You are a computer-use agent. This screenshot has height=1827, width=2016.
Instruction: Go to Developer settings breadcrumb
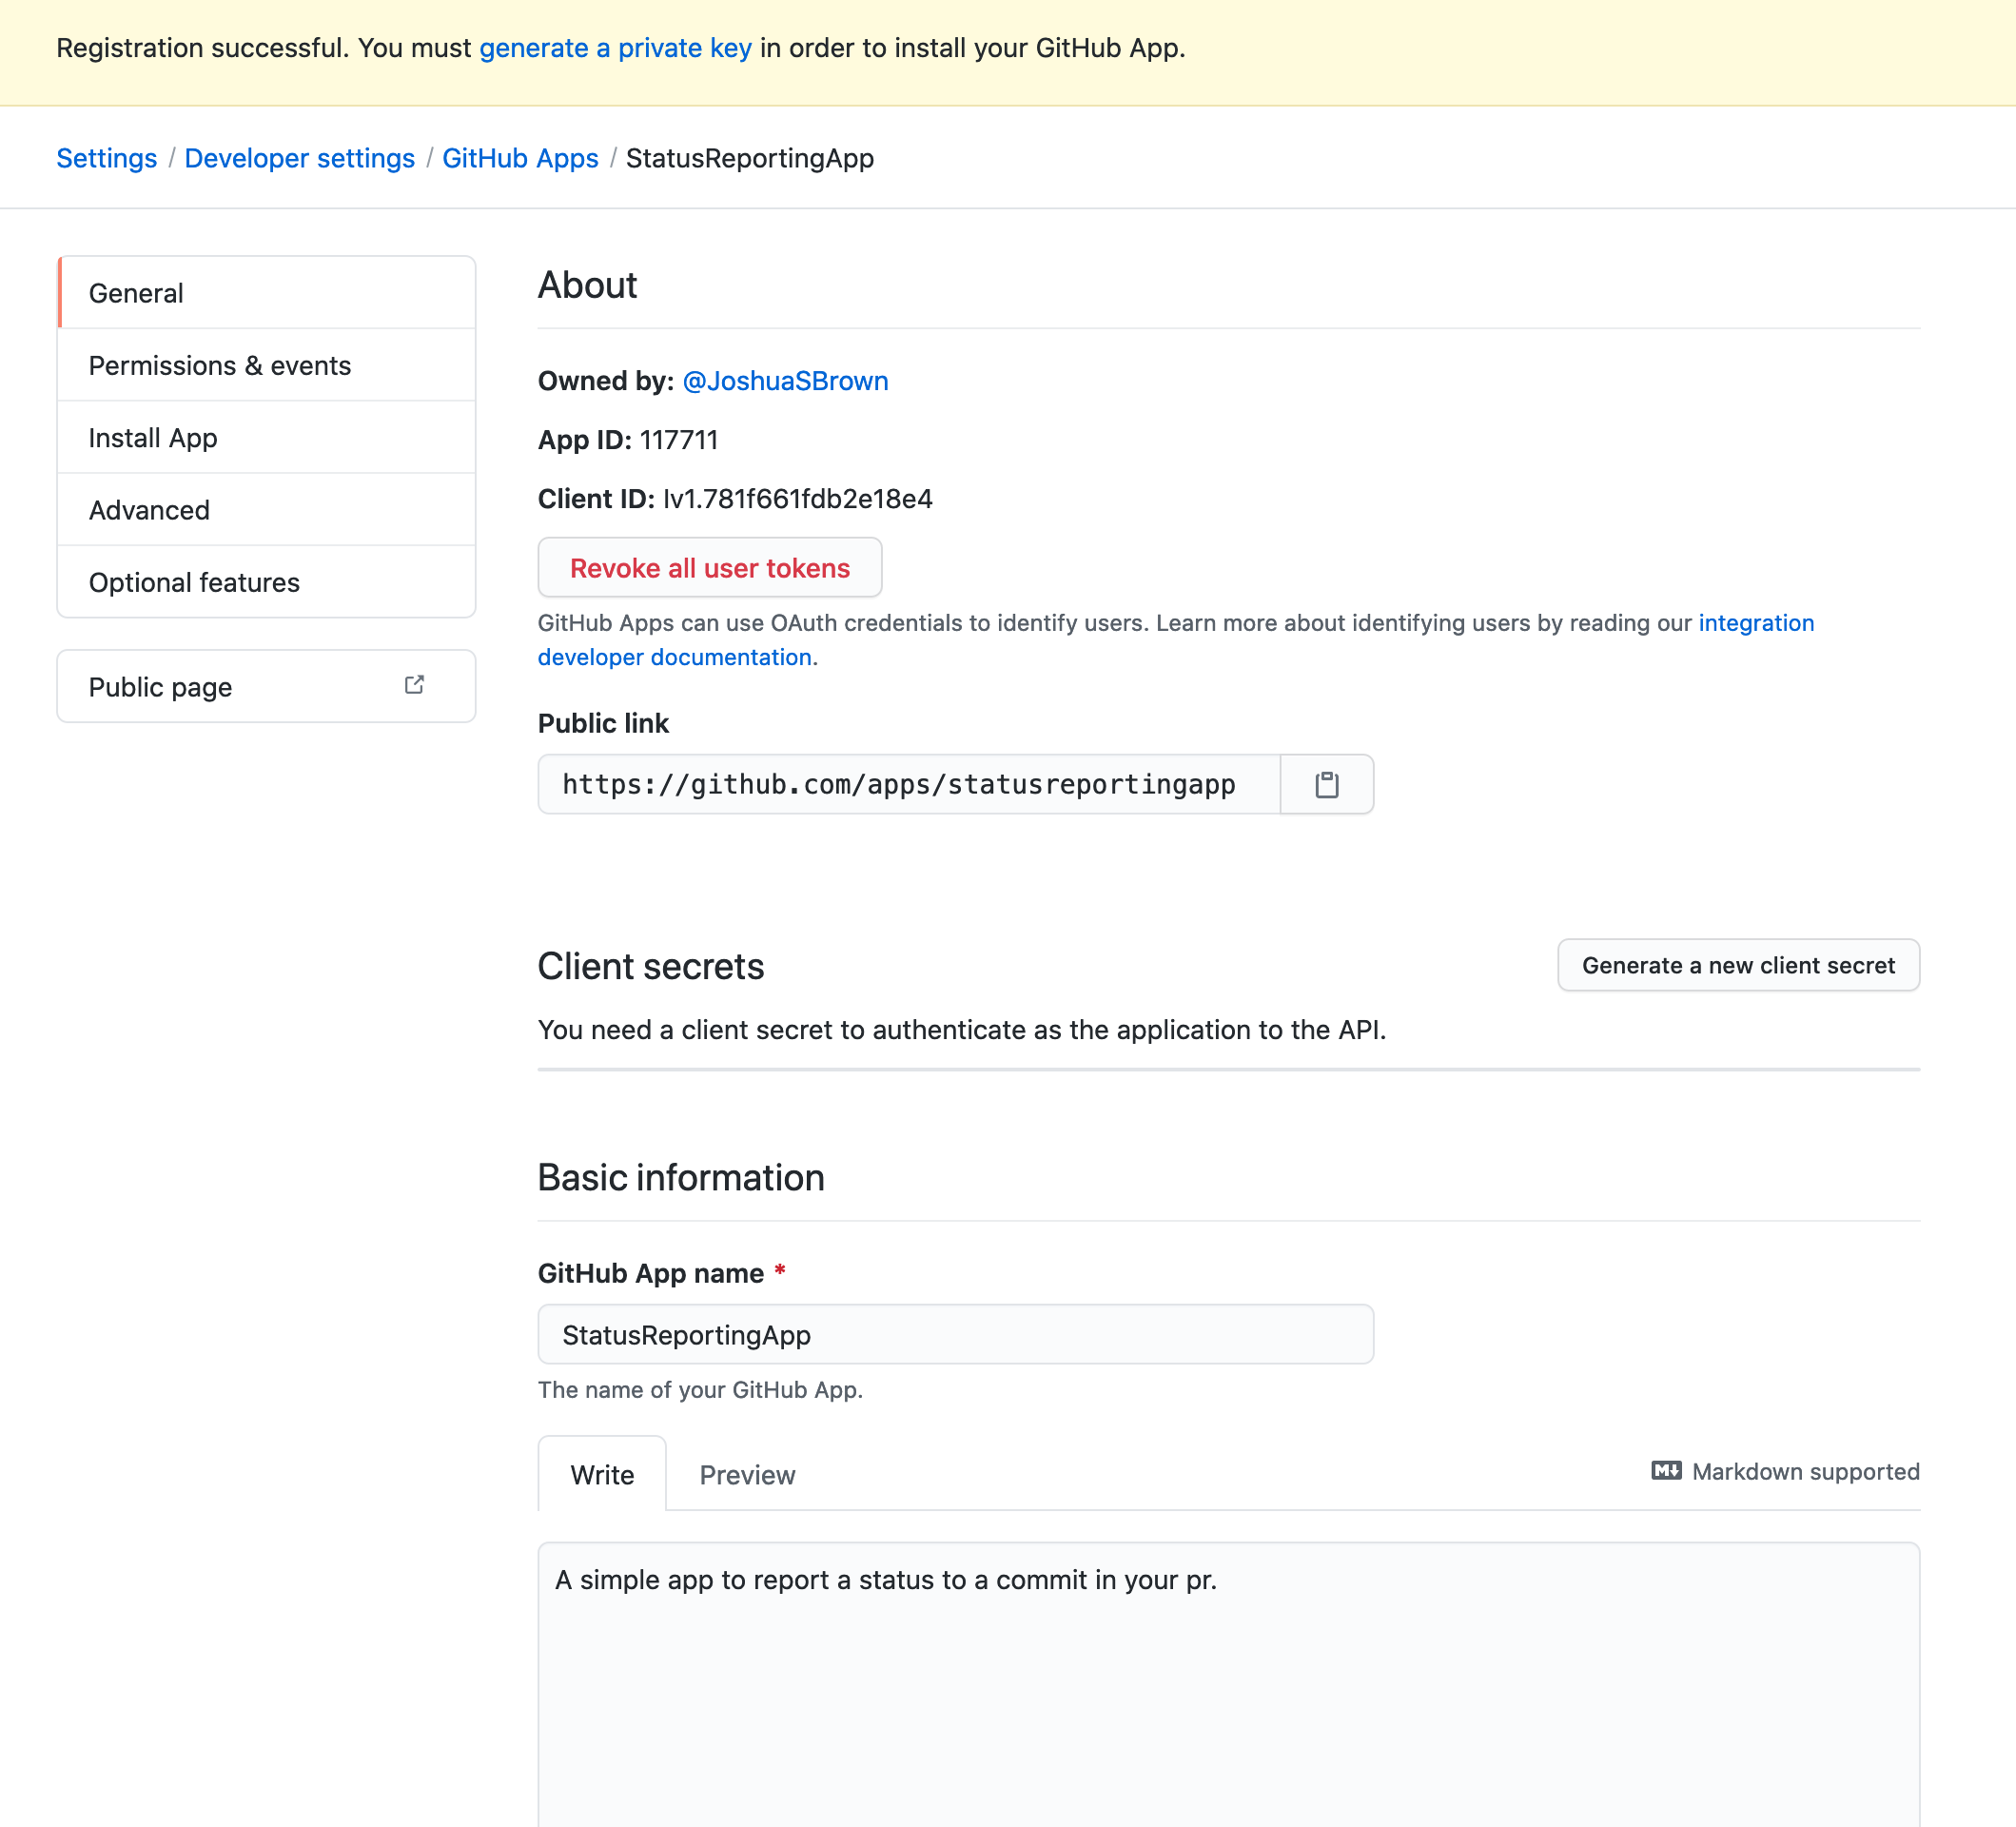click(x=300, y=158)
